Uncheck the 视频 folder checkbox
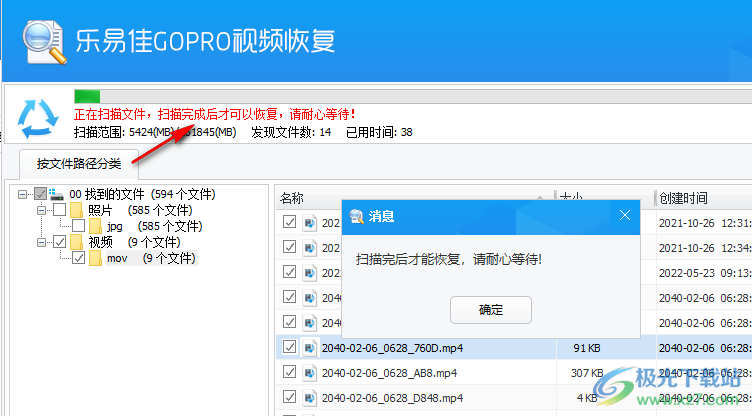Image resolution: width=752 pixels, height=416 pixels. 59,241
